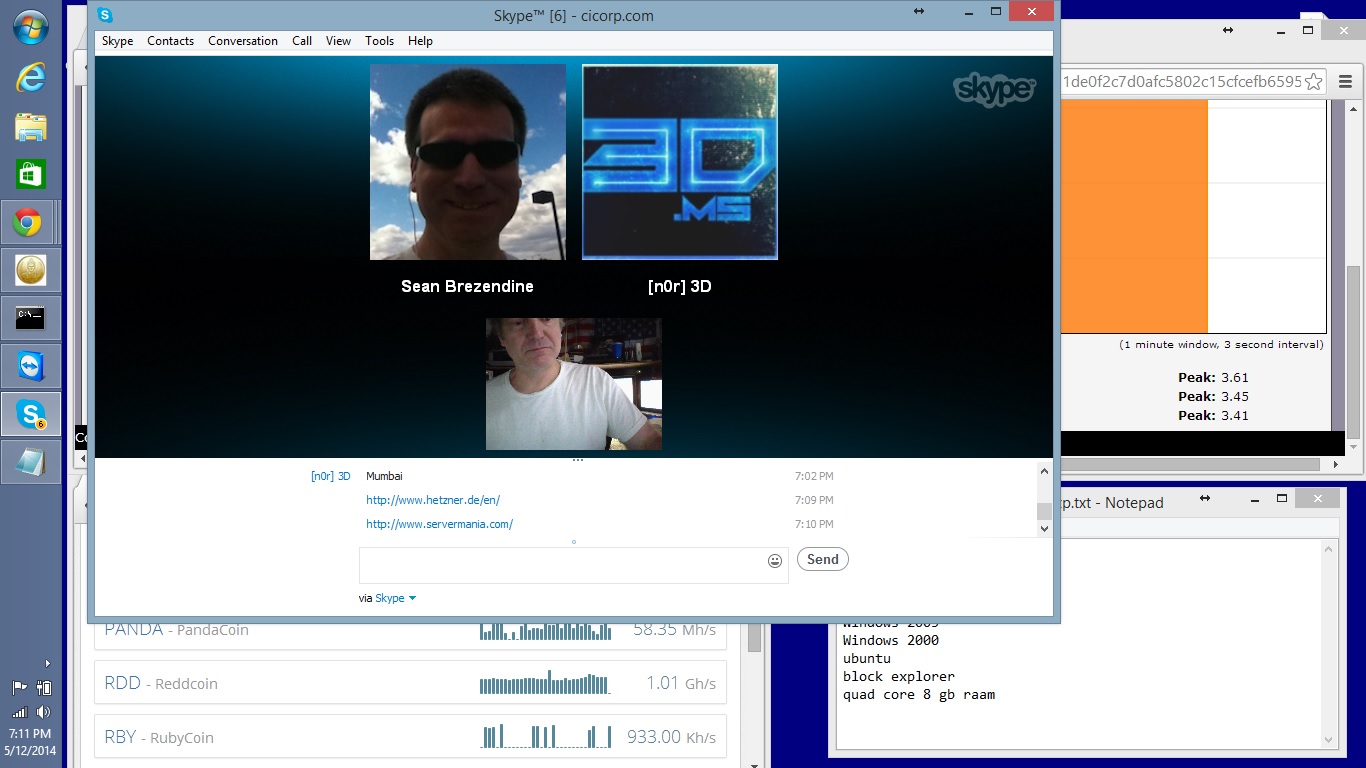1366x768 pixels.
Task: Open the hetzner.de link in chat
Action: [x=432, y=500]
